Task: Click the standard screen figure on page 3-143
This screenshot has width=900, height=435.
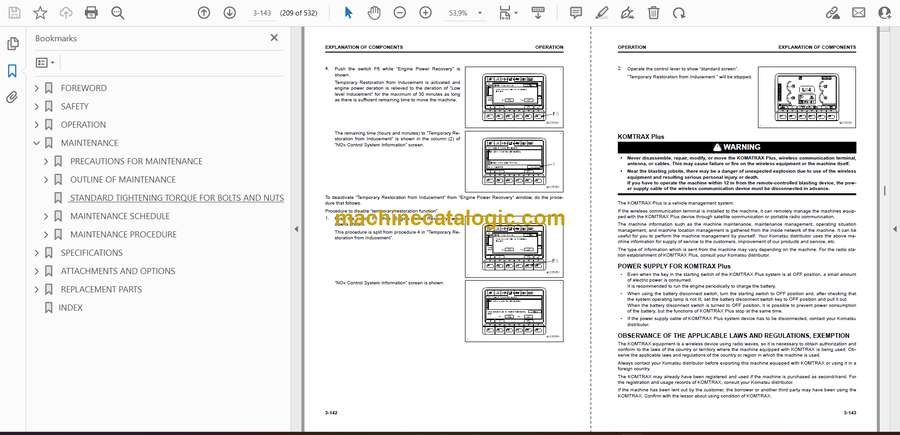Action: click(807, 97)
